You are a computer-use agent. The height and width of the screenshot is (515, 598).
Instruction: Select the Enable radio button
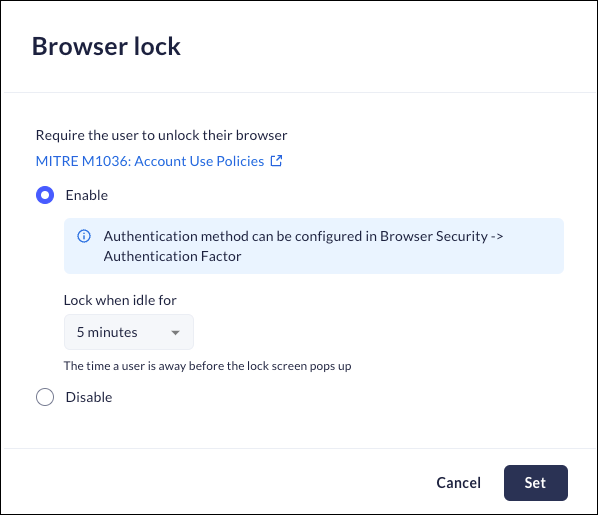pyautogui.click(x=45, y=195)
